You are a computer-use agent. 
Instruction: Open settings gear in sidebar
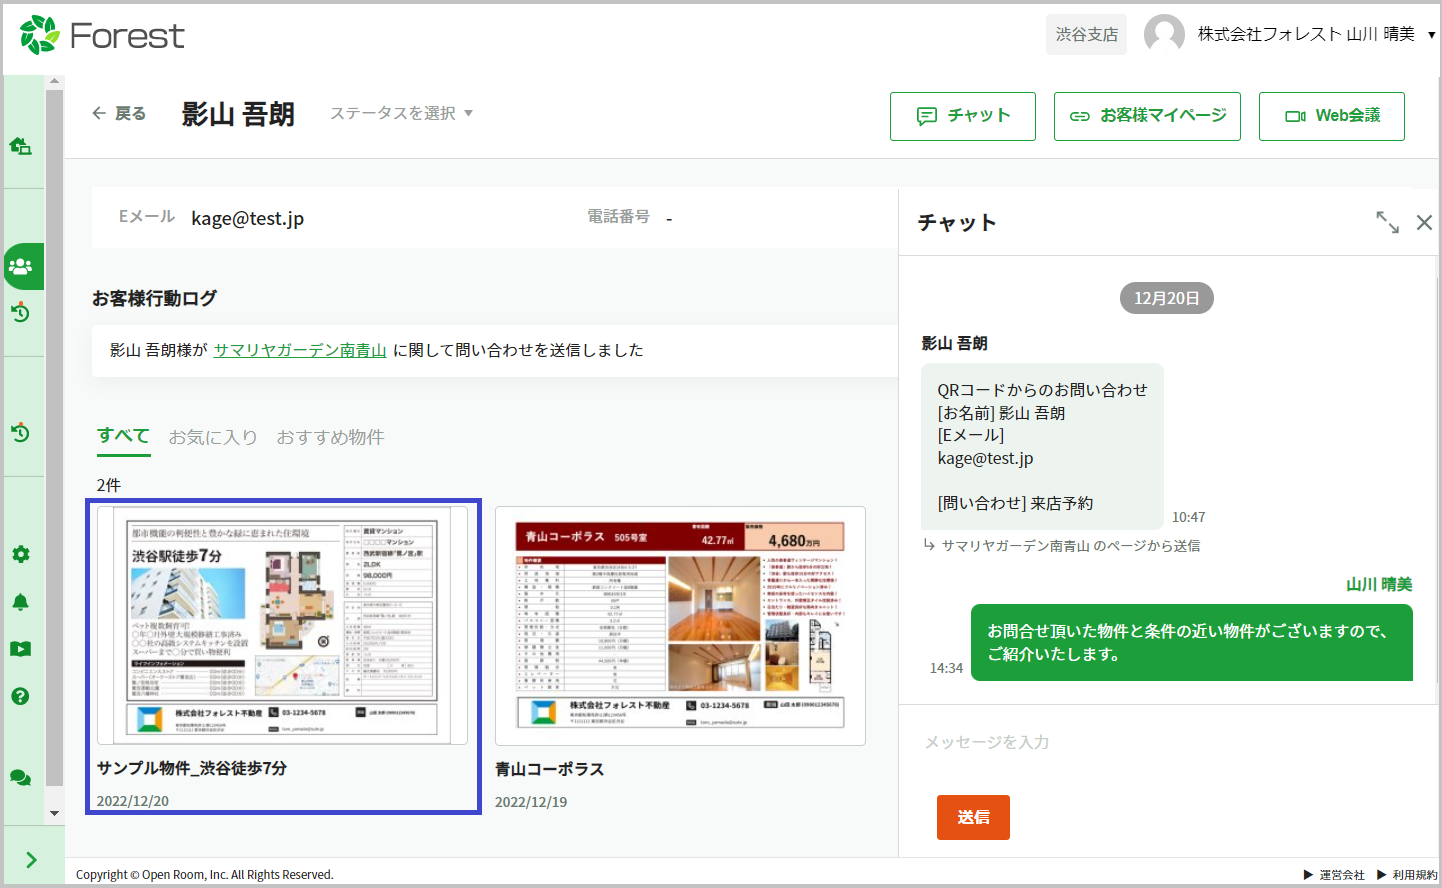[x=20, y=554]
